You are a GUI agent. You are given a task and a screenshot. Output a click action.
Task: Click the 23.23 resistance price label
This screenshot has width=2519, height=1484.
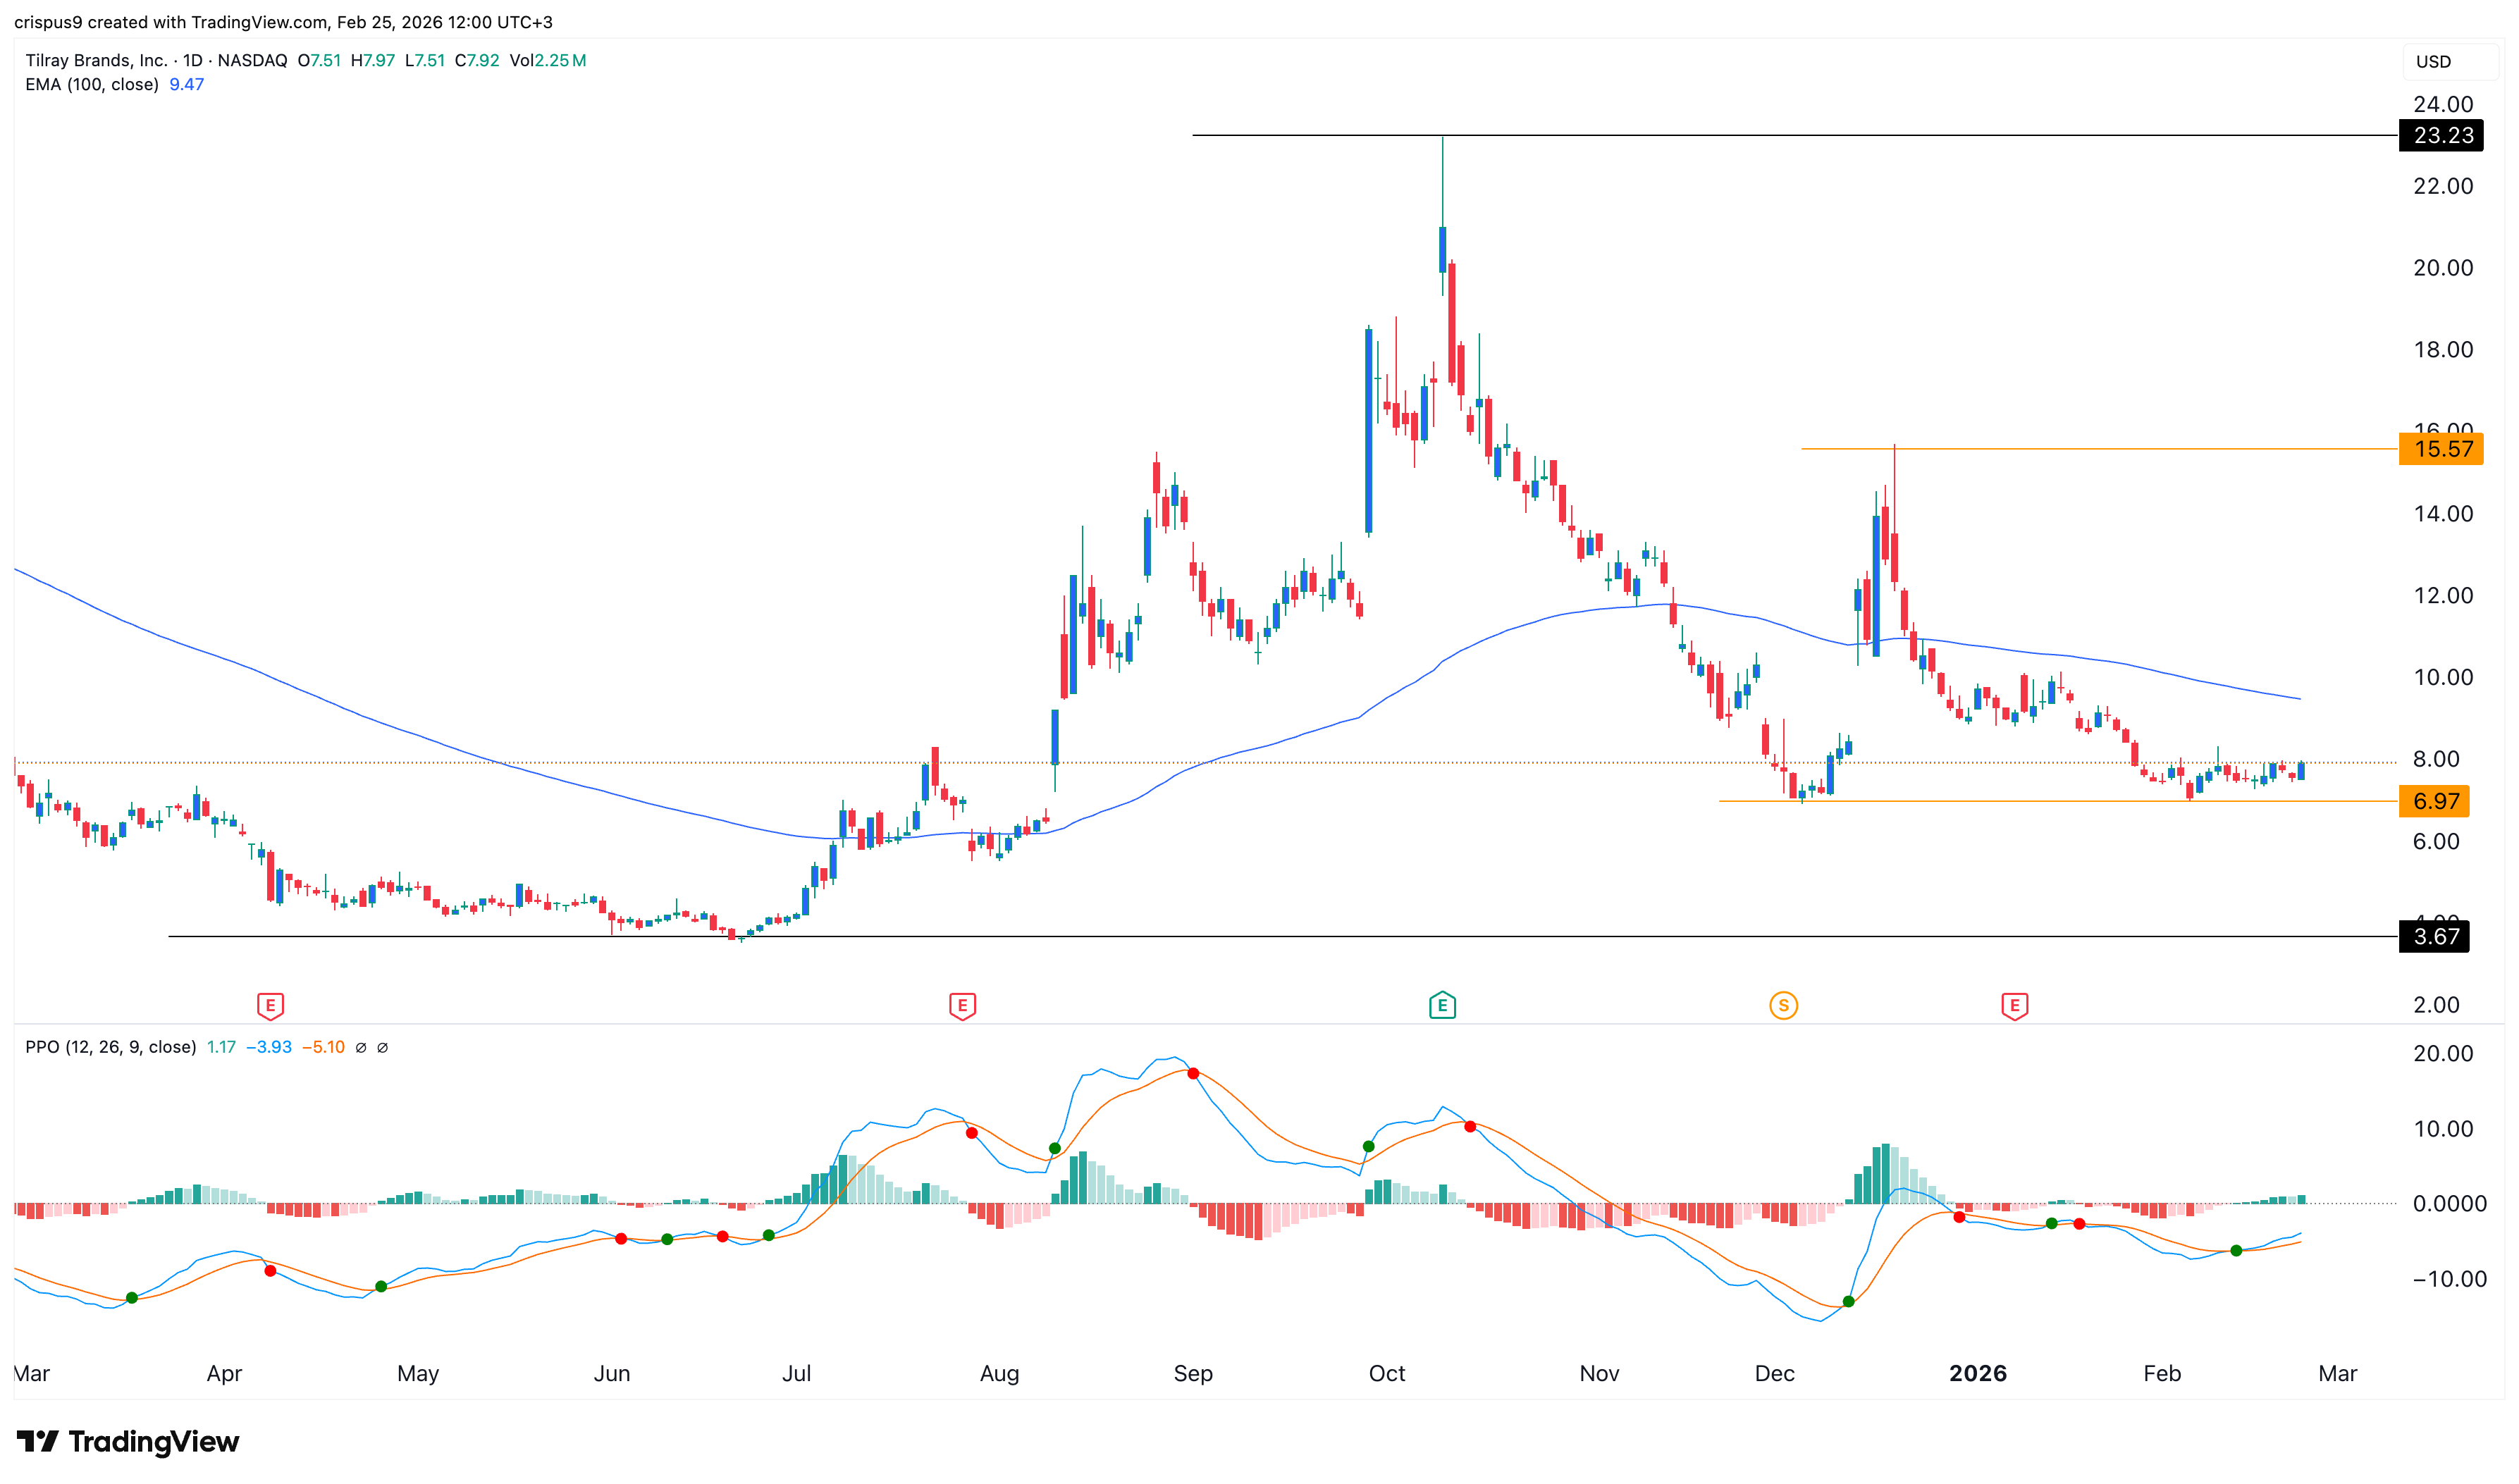tap(2440, 136)
